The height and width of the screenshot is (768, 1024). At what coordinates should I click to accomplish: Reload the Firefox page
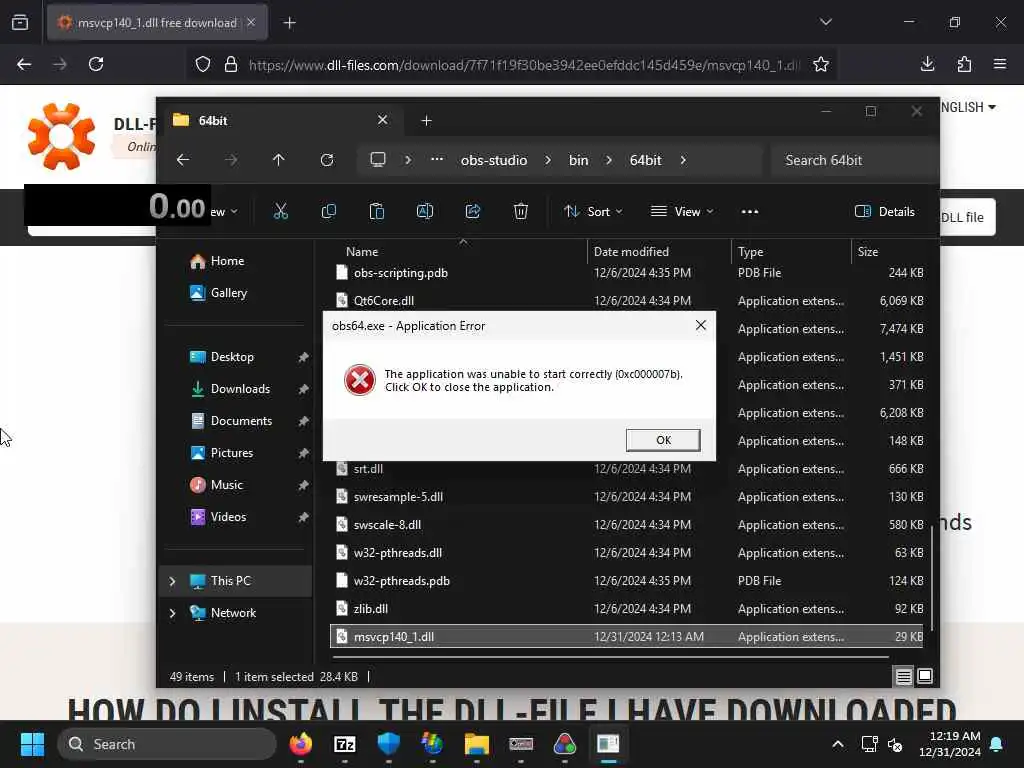coord(96,64)
